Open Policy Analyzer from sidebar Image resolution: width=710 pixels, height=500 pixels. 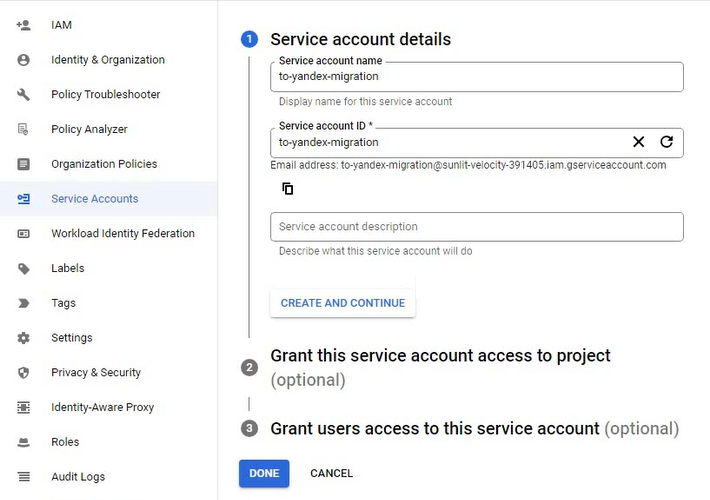[x=89, y=129]
